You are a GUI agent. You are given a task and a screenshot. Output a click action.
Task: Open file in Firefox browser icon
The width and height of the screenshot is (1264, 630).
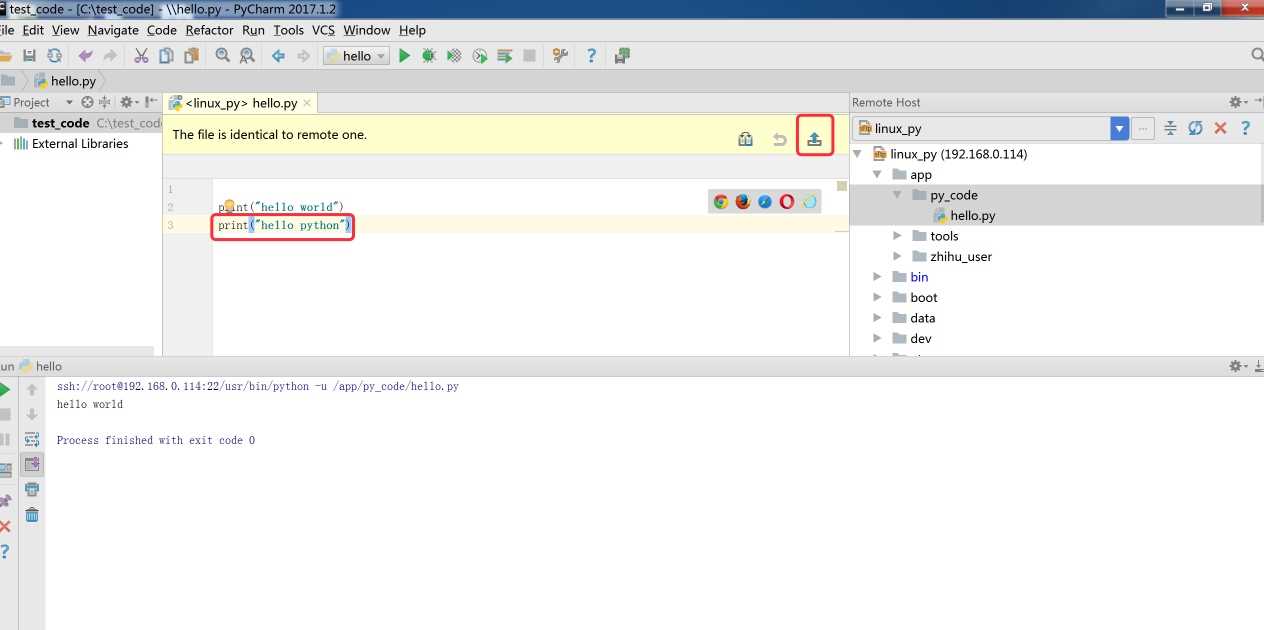point(742,201)
